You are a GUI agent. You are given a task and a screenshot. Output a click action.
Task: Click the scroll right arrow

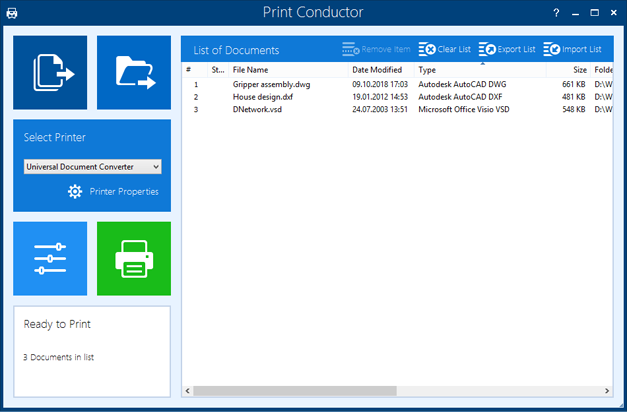click(607, 391)
